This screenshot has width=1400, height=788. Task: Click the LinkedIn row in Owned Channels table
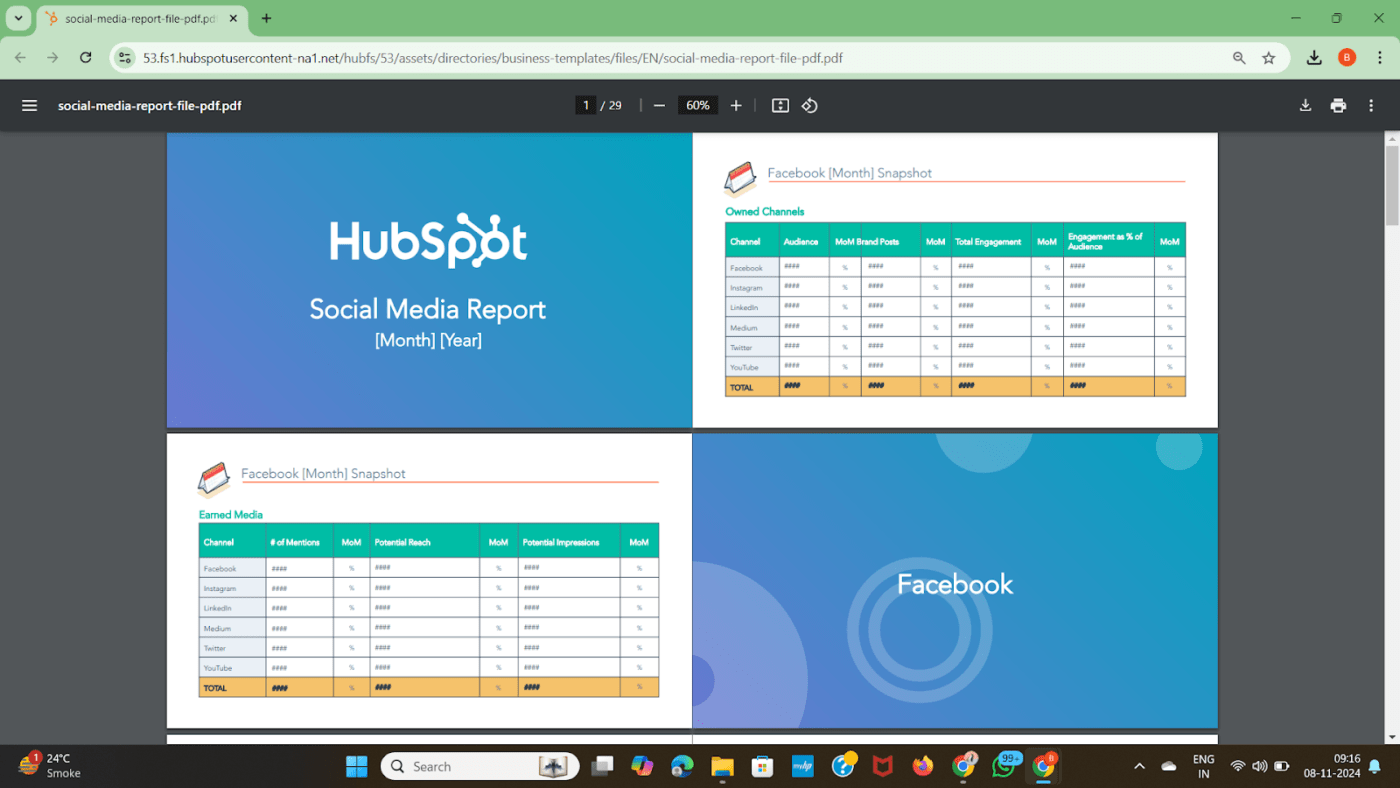coord(955,307)
